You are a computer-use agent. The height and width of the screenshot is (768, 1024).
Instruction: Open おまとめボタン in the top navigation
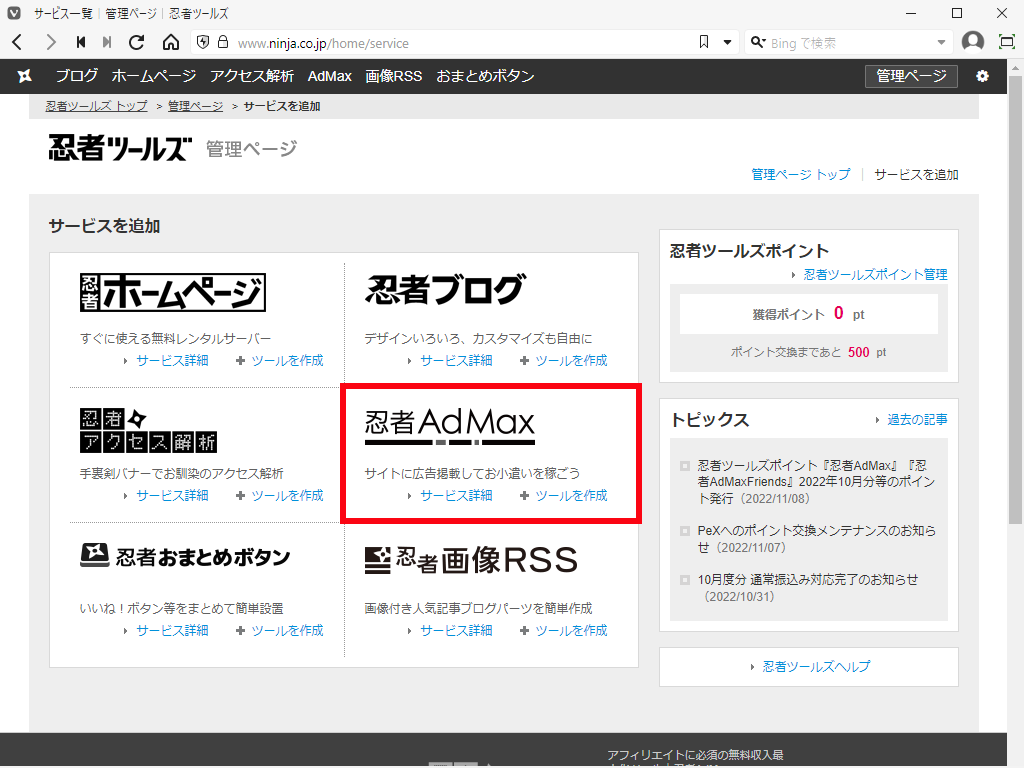[x=485, y=76]
